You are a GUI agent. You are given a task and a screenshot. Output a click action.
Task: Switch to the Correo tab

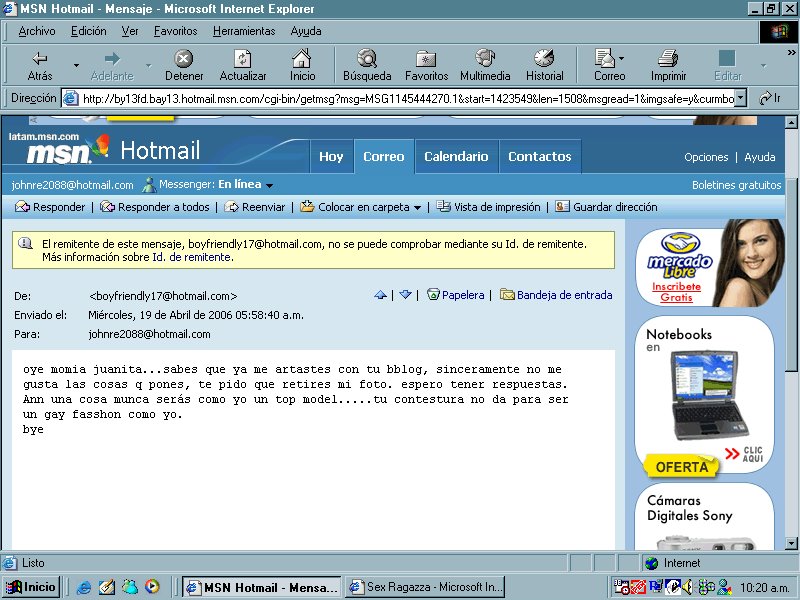(x=384, y=156)
